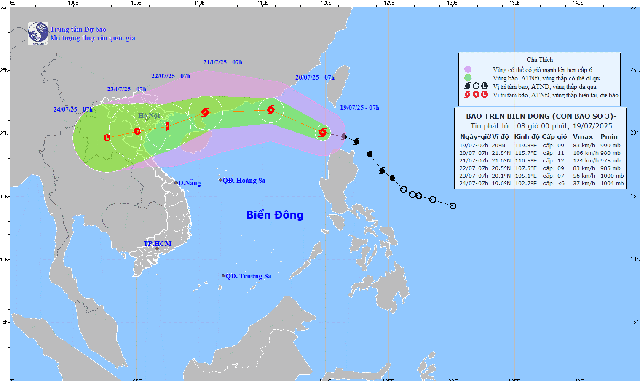Screen dimensions: 640x381
Task: Click the Vmax column header in the forecast table
Action: [x=582, y=136]
